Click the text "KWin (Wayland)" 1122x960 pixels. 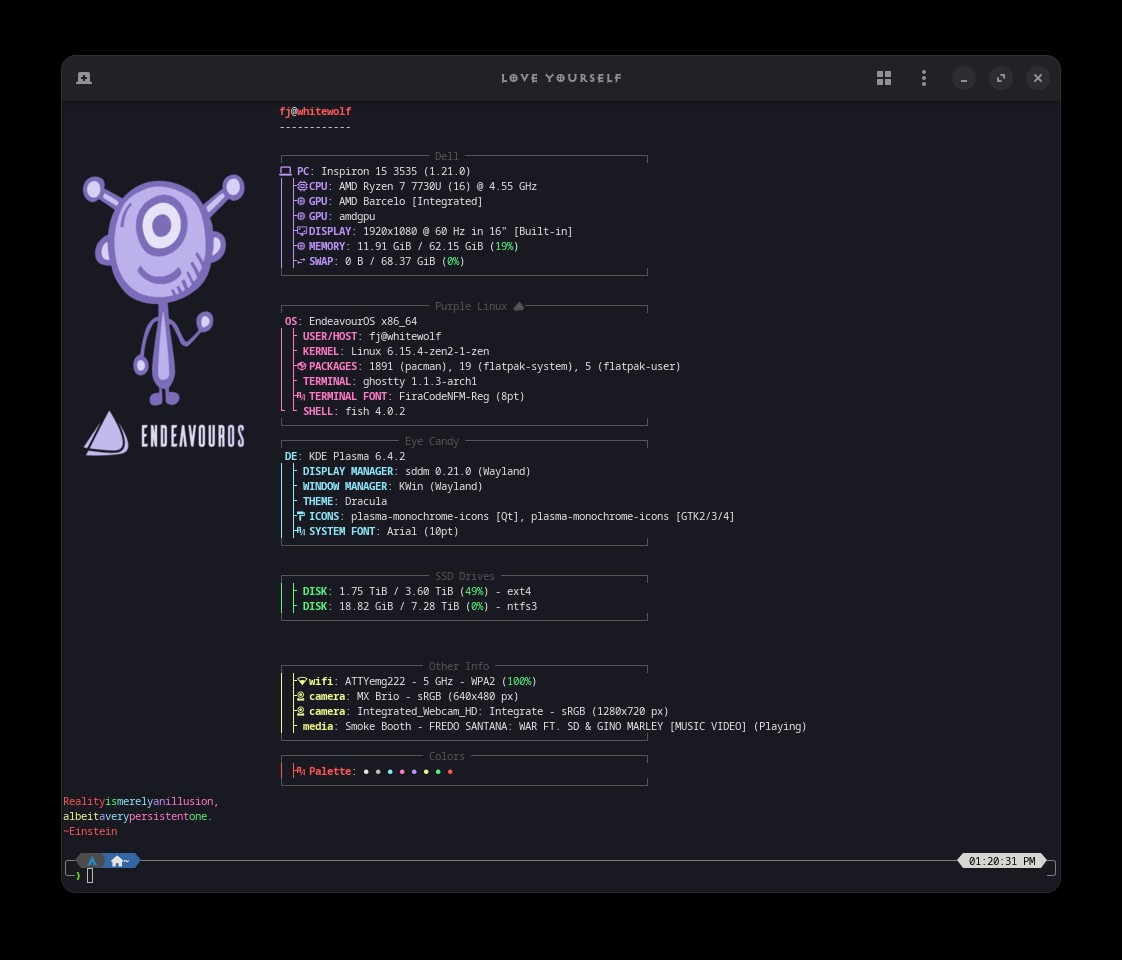[441, 487]
